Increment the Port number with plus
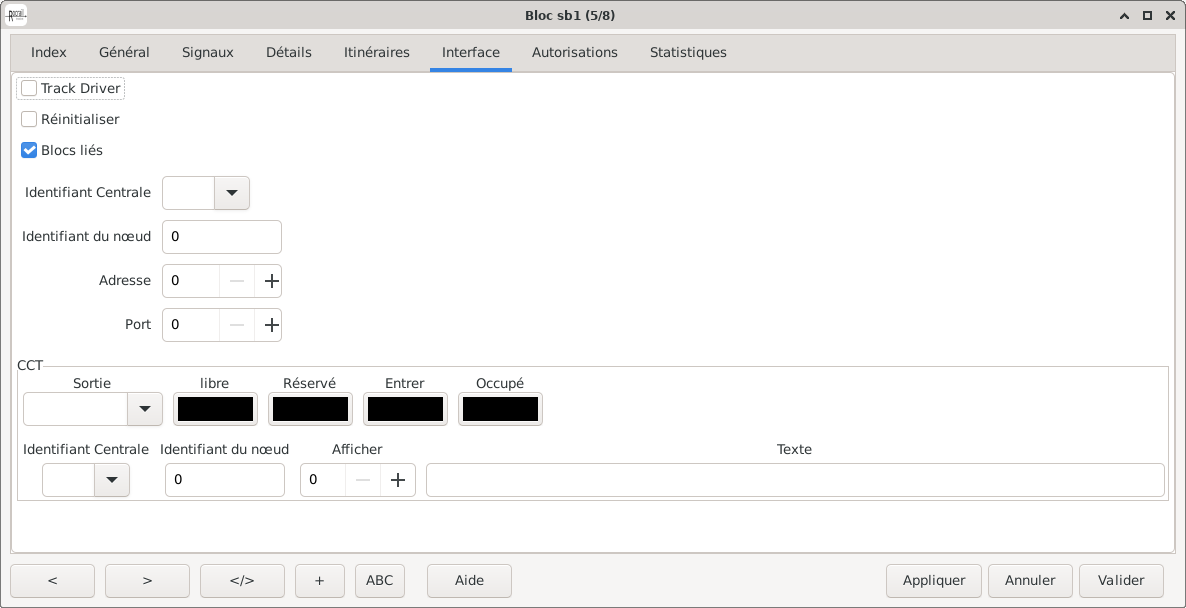 pos(271,325)
